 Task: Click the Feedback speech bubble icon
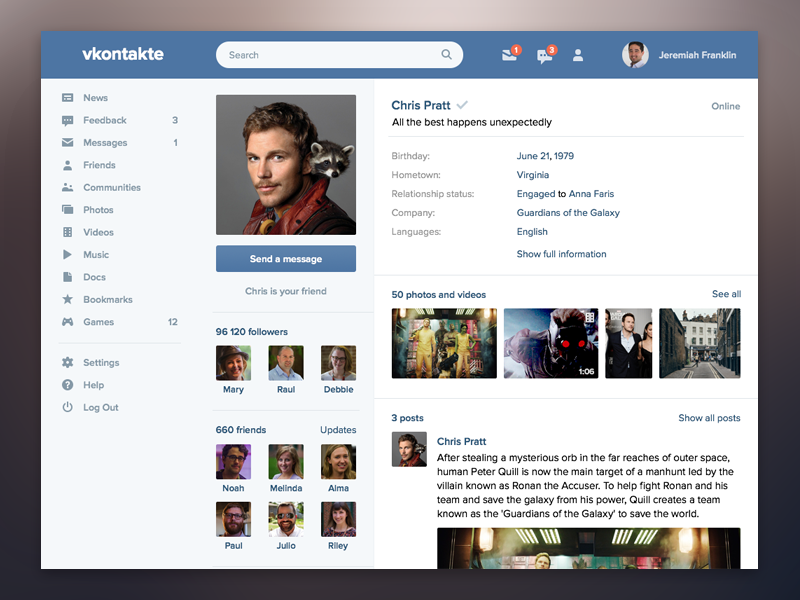[67, 120]
